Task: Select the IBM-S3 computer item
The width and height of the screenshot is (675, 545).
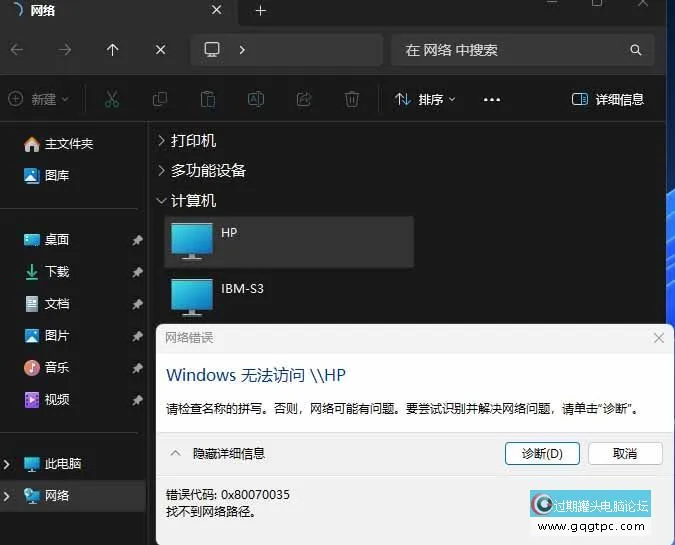Action: coord(289,297)
